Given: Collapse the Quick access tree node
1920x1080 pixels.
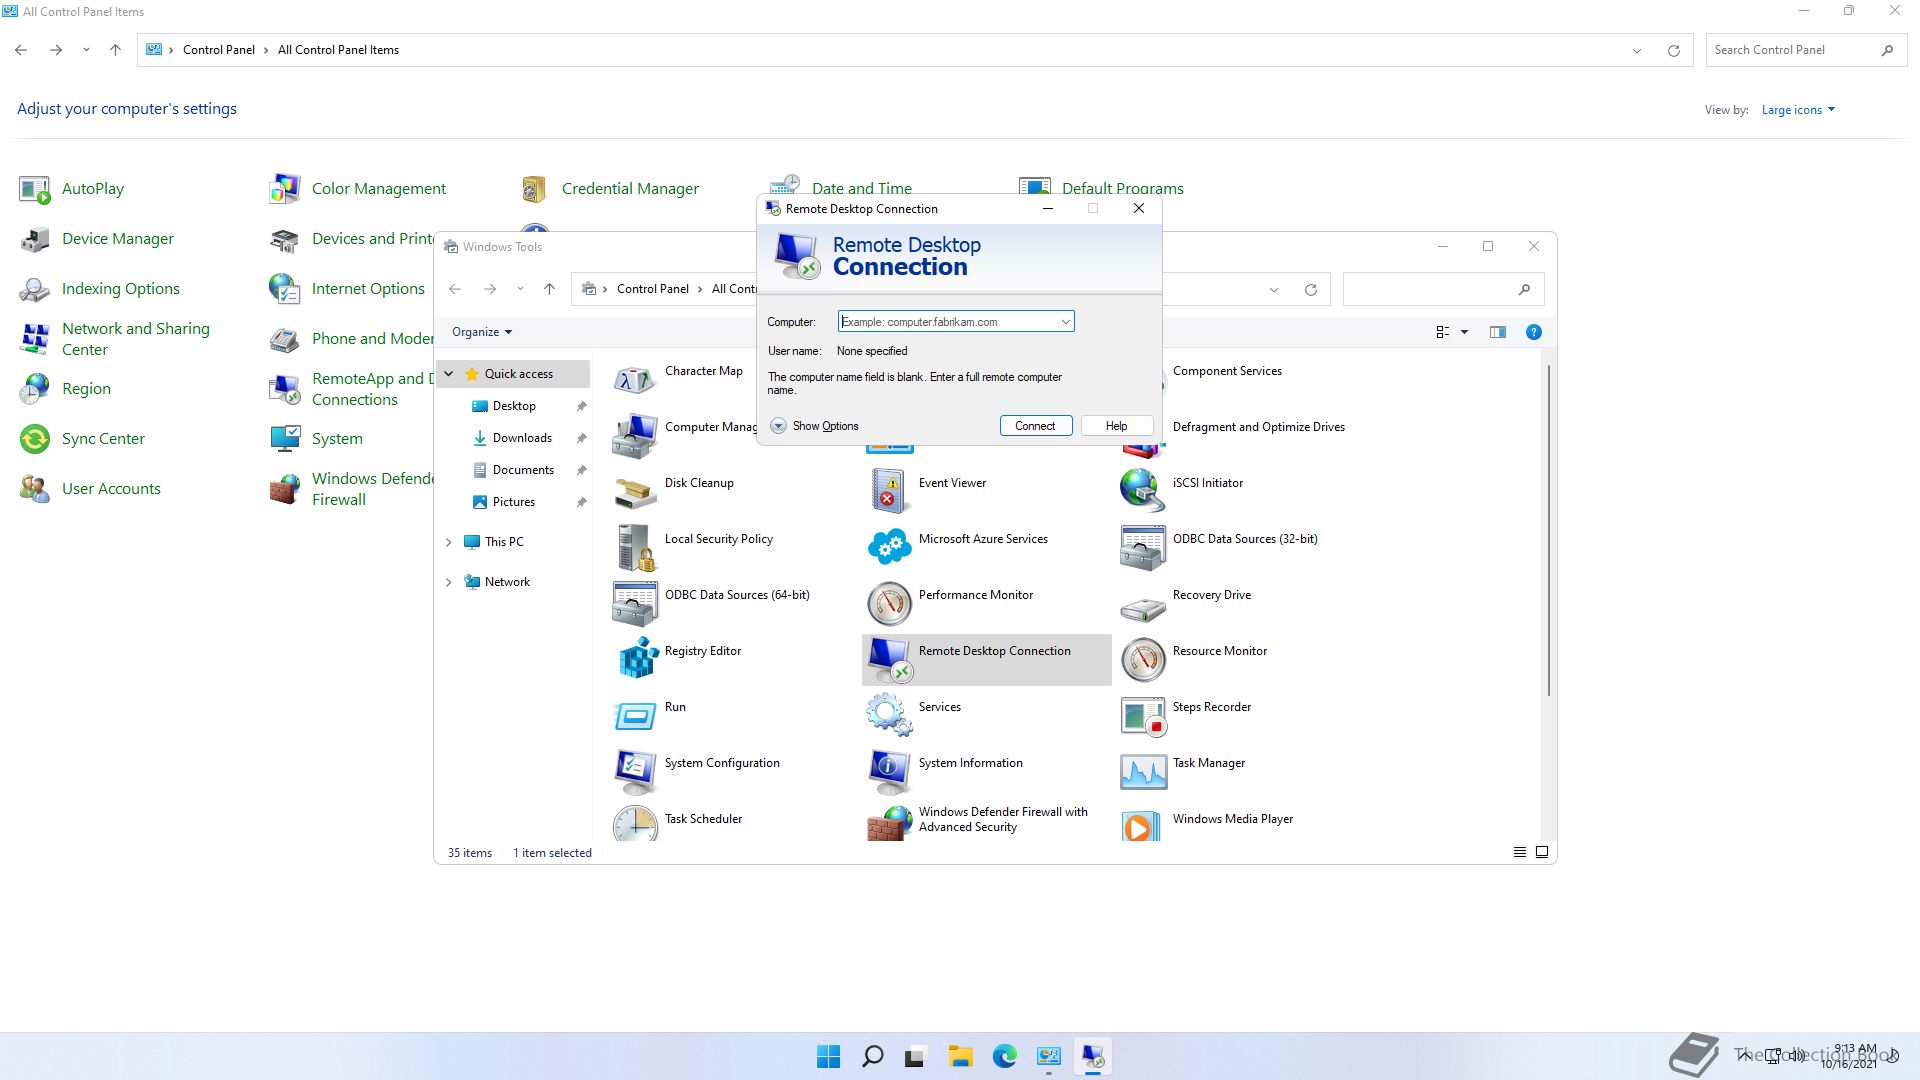Looking at the screenshot, I should (449, 374).
